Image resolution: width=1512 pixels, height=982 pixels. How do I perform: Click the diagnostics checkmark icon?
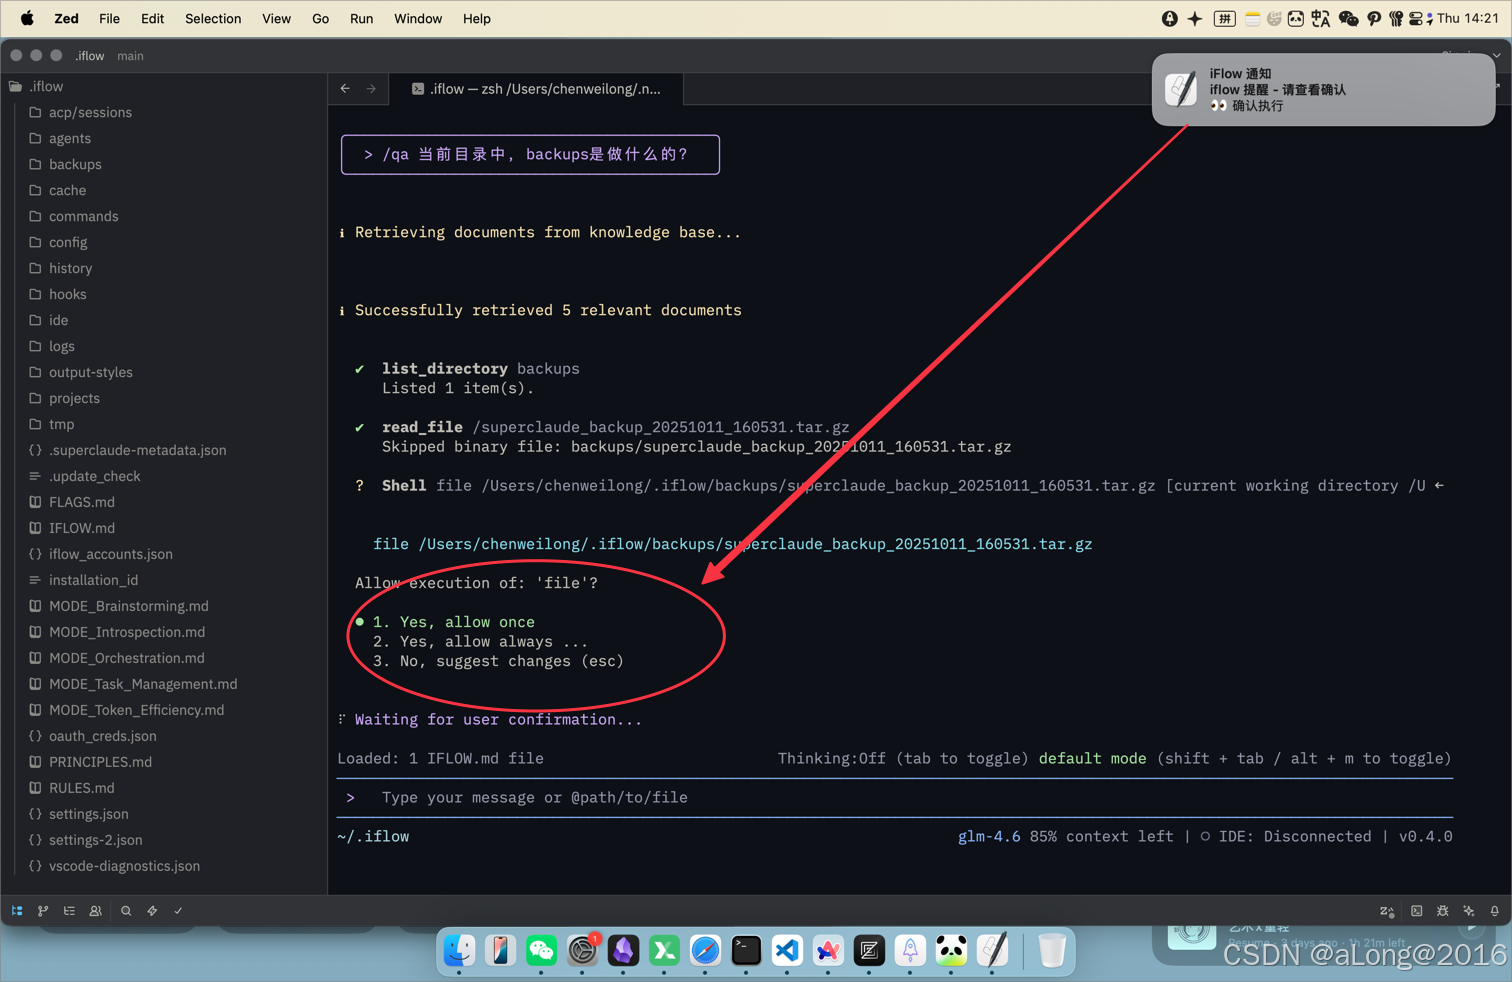coord(178,911)
